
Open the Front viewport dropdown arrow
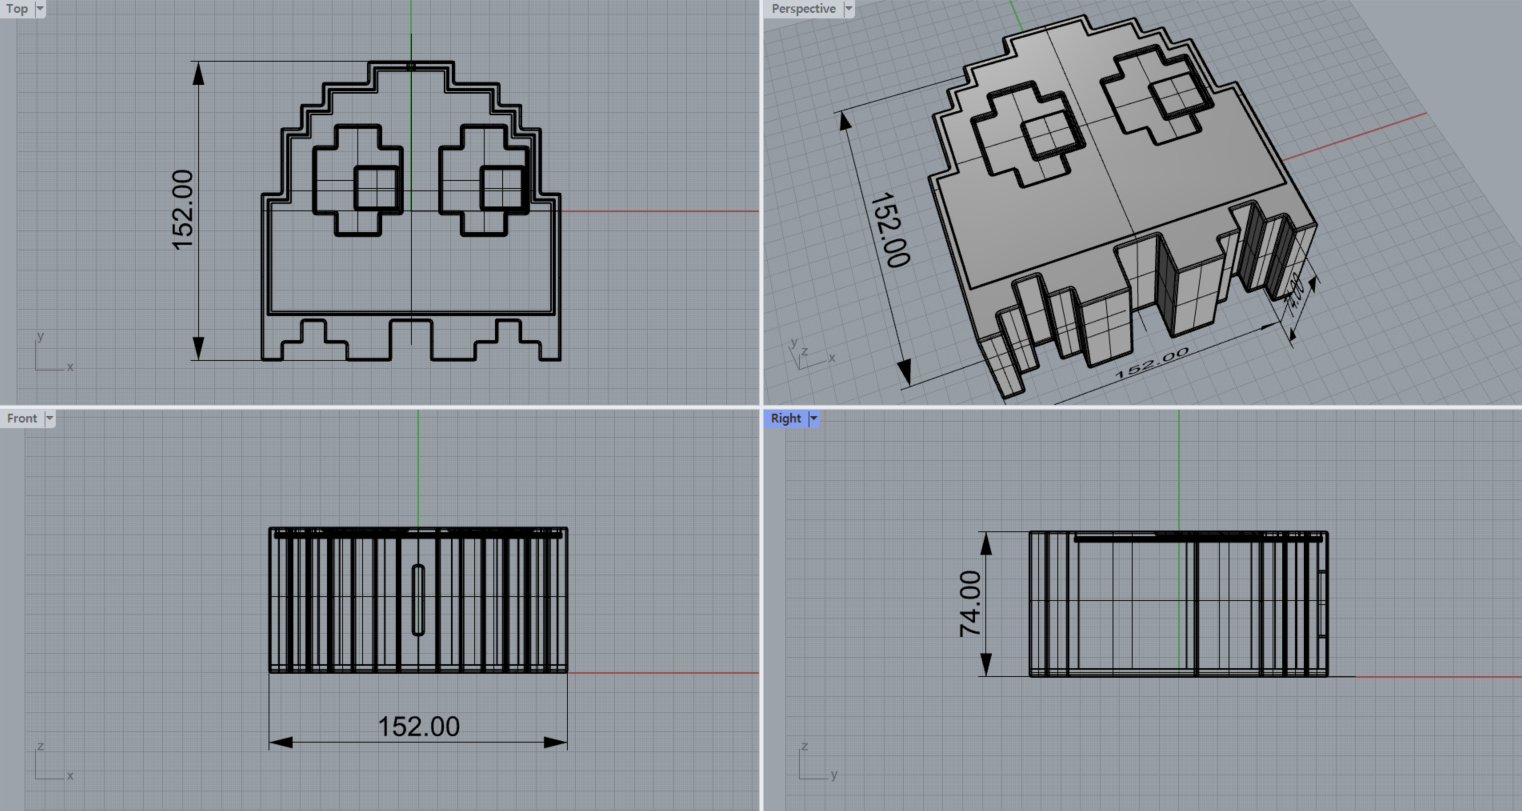49,418
